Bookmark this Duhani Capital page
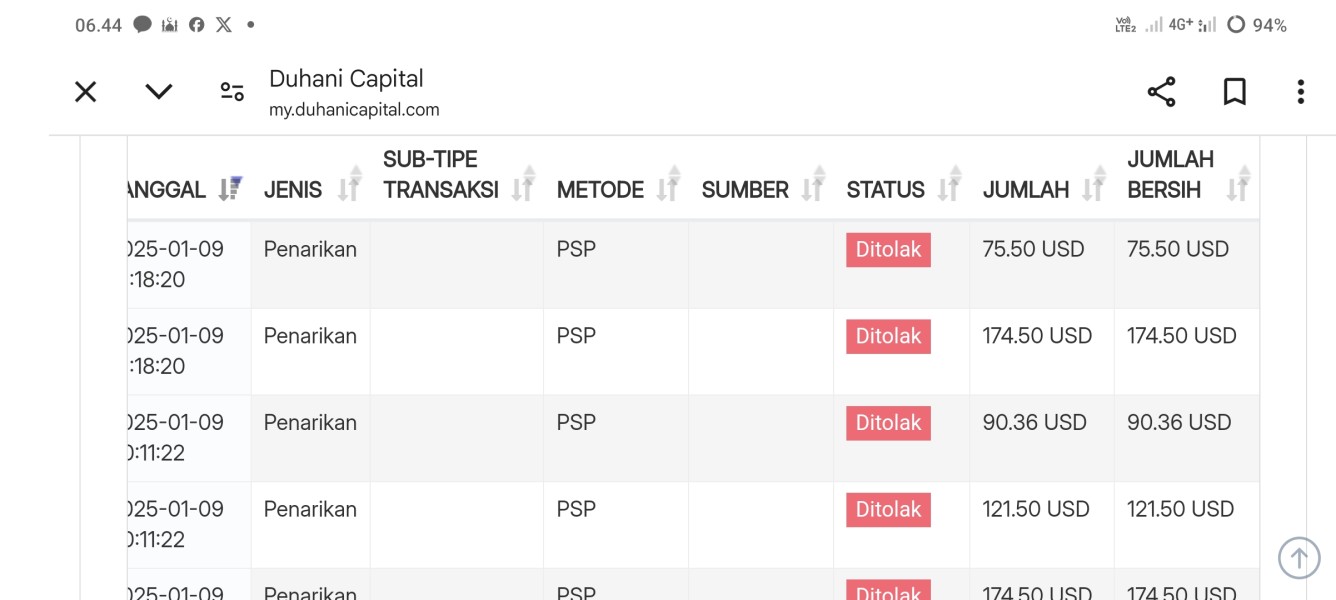The height and width of the screenshot is (600, 1336). 1235,92
